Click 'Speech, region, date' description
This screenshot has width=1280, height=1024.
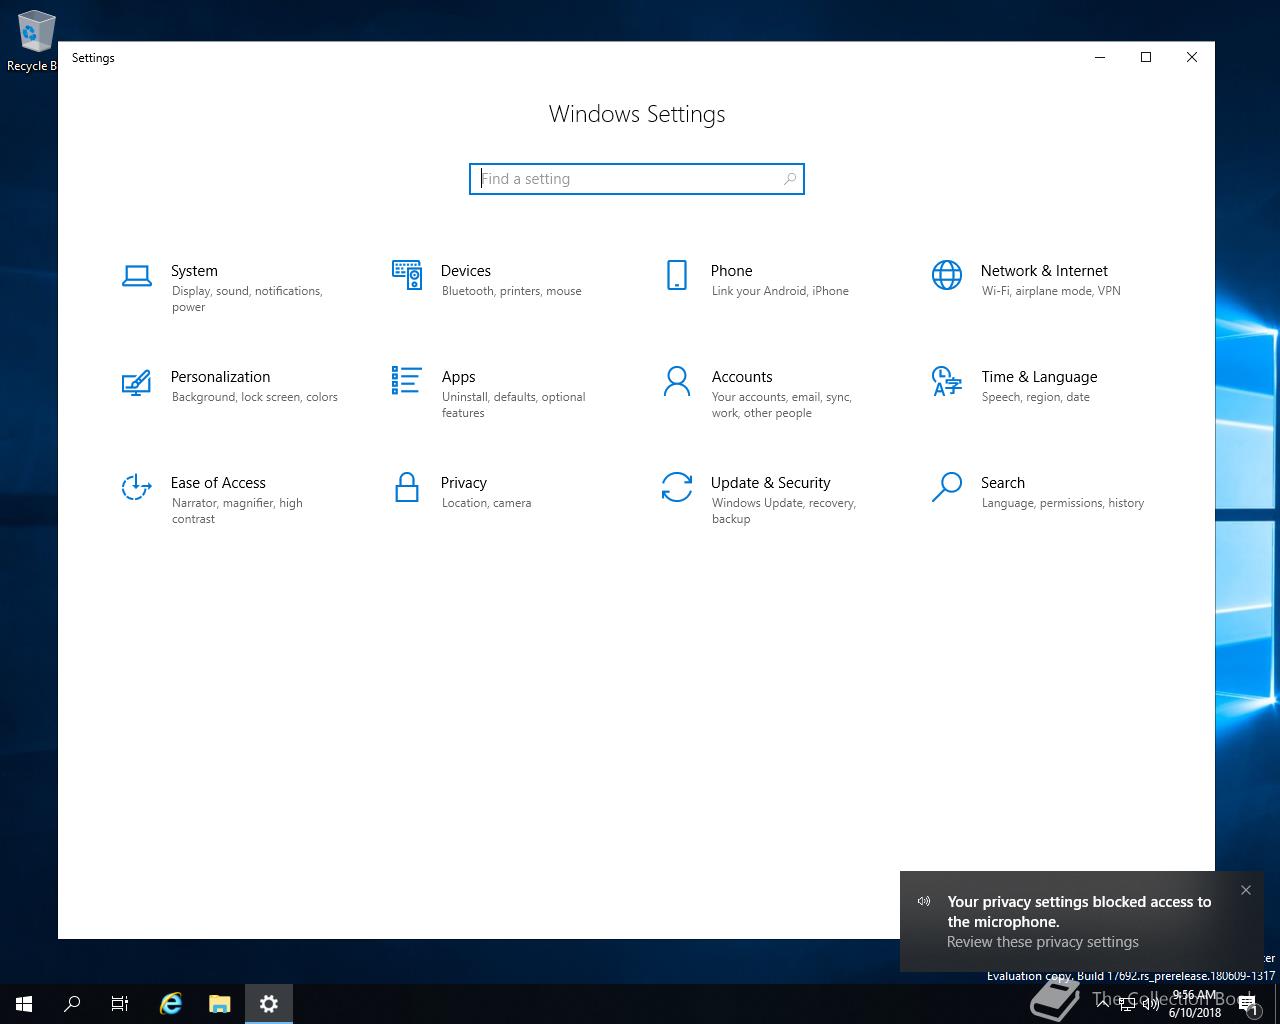tap(1036, 397)
